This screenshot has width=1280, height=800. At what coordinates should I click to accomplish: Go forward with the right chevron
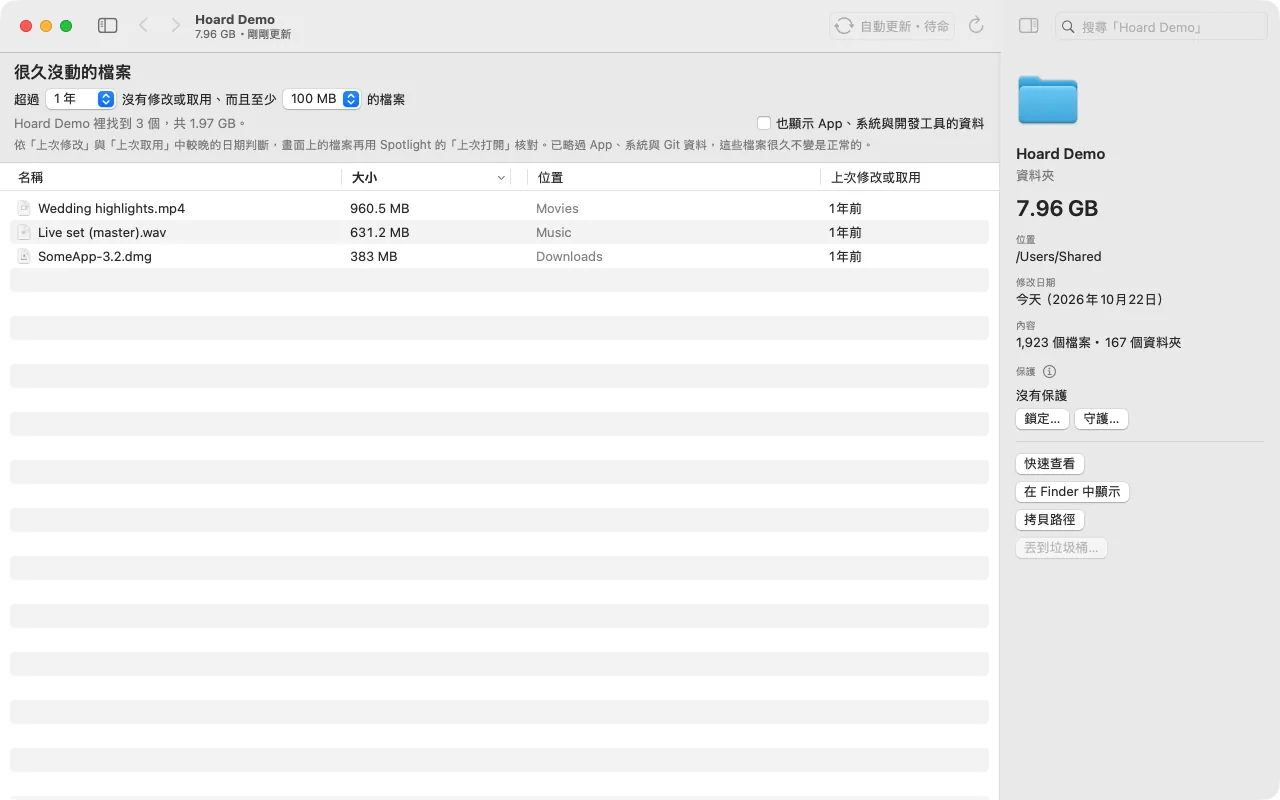176,26
